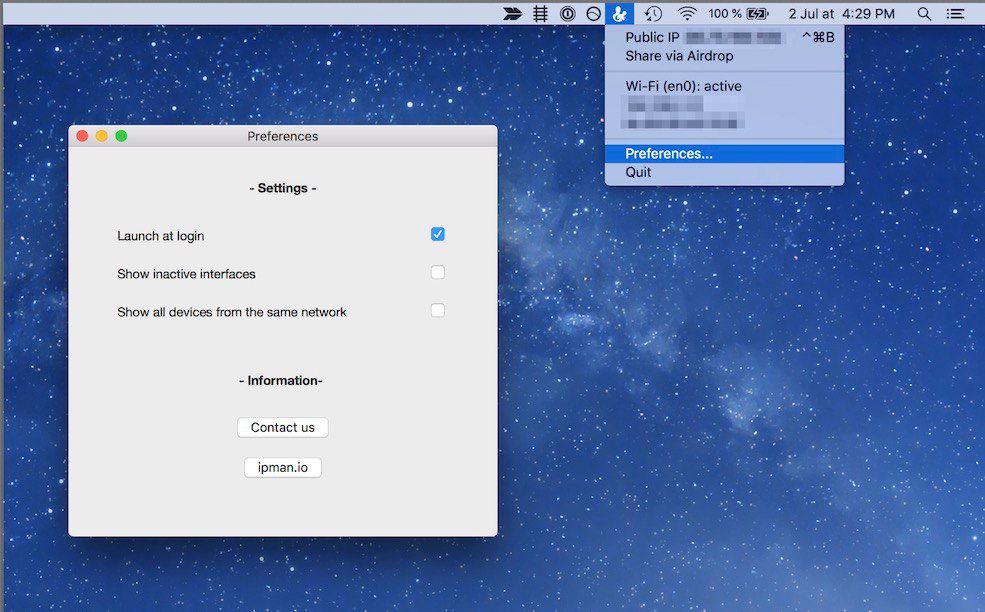
Task: Select Share via Airdrop menu entry
Action: (x=724, y=56)
